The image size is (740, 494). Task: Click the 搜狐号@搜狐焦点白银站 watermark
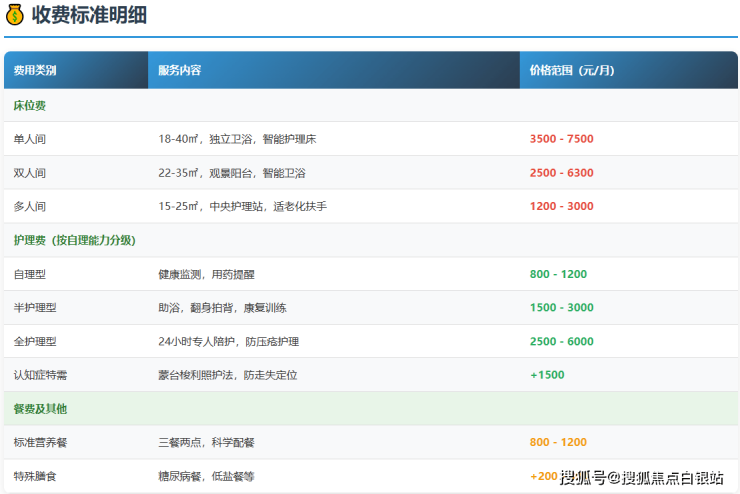642,477
